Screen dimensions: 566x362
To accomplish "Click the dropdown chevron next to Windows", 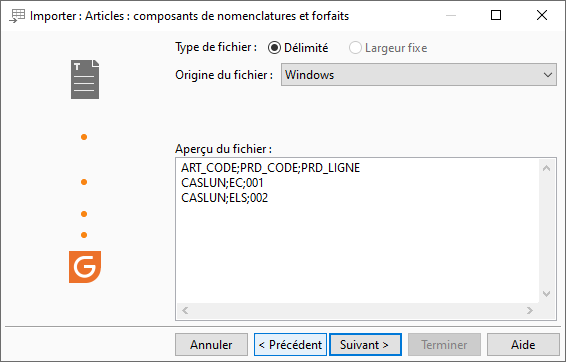I will 548,75.
